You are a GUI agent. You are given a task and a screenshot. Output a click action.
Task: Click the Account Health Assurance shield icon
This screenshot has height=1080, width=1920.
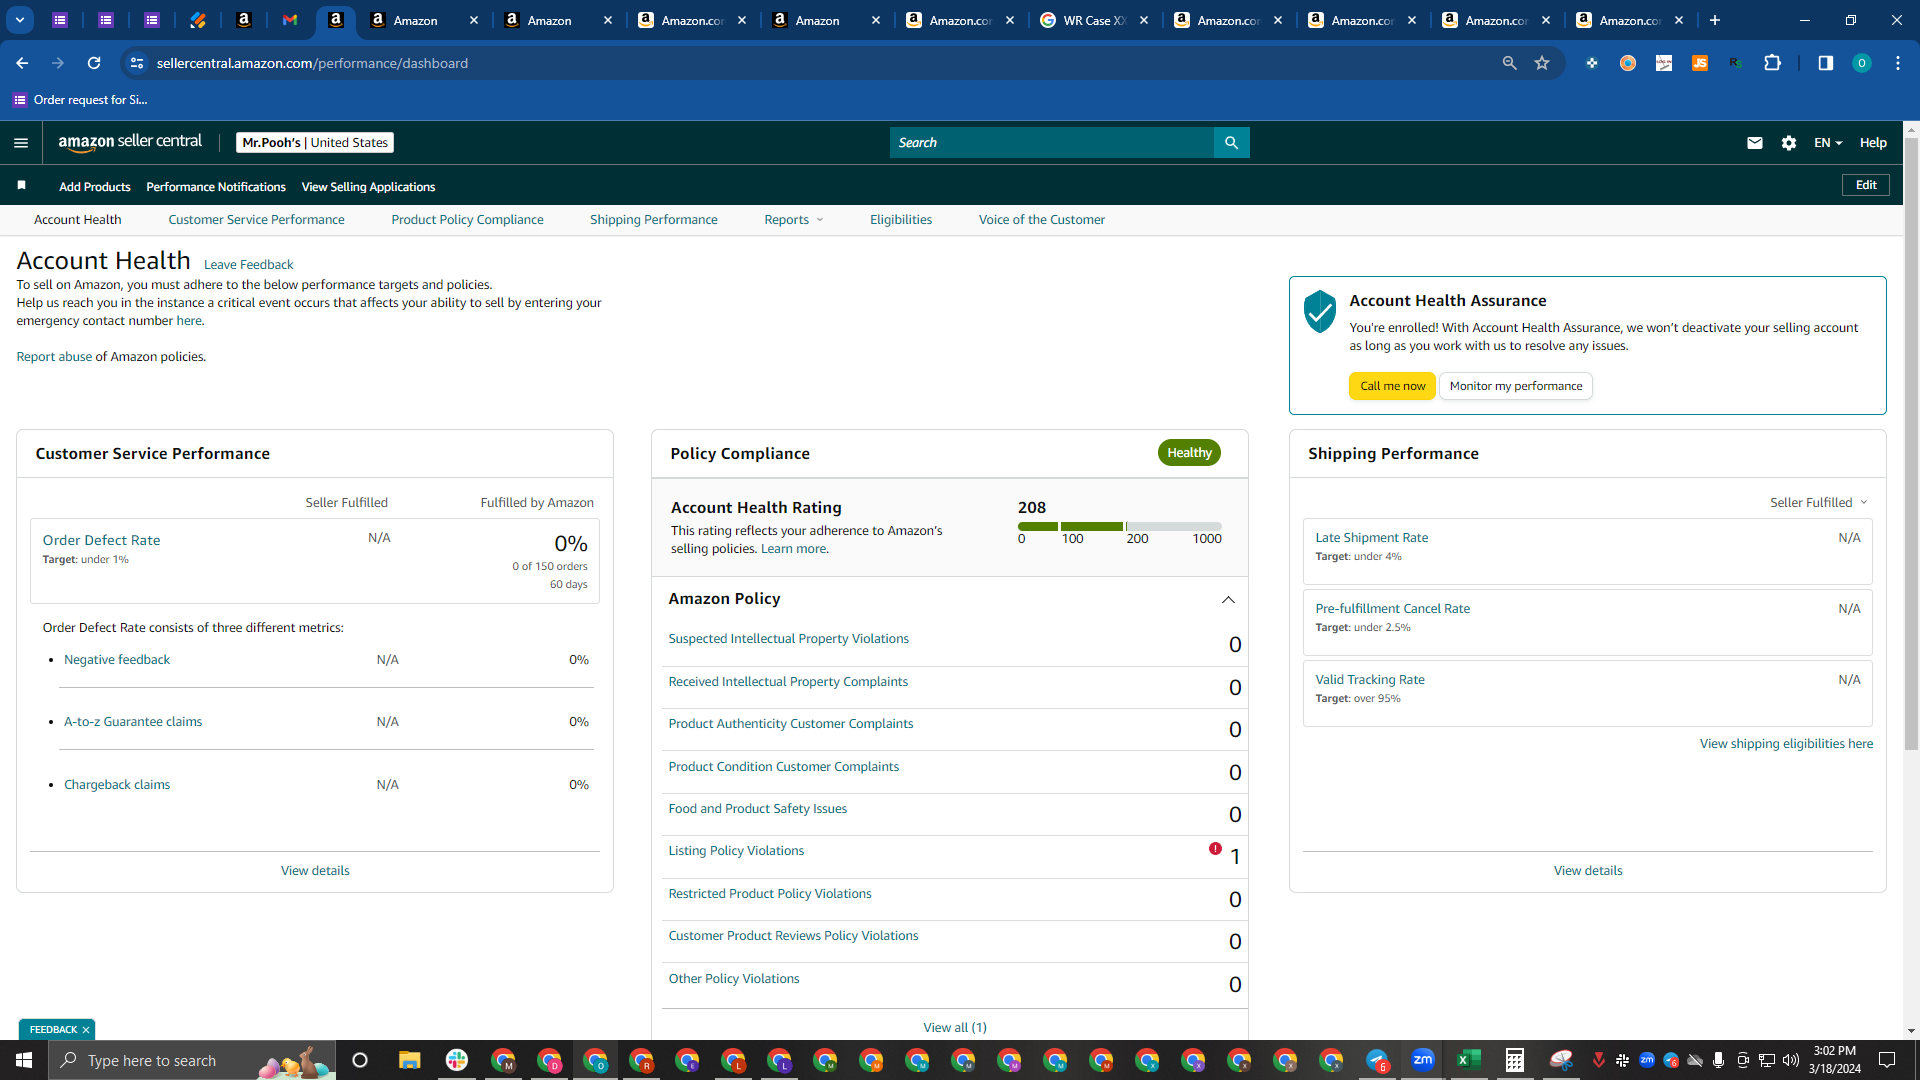(x=1320, y=311)
